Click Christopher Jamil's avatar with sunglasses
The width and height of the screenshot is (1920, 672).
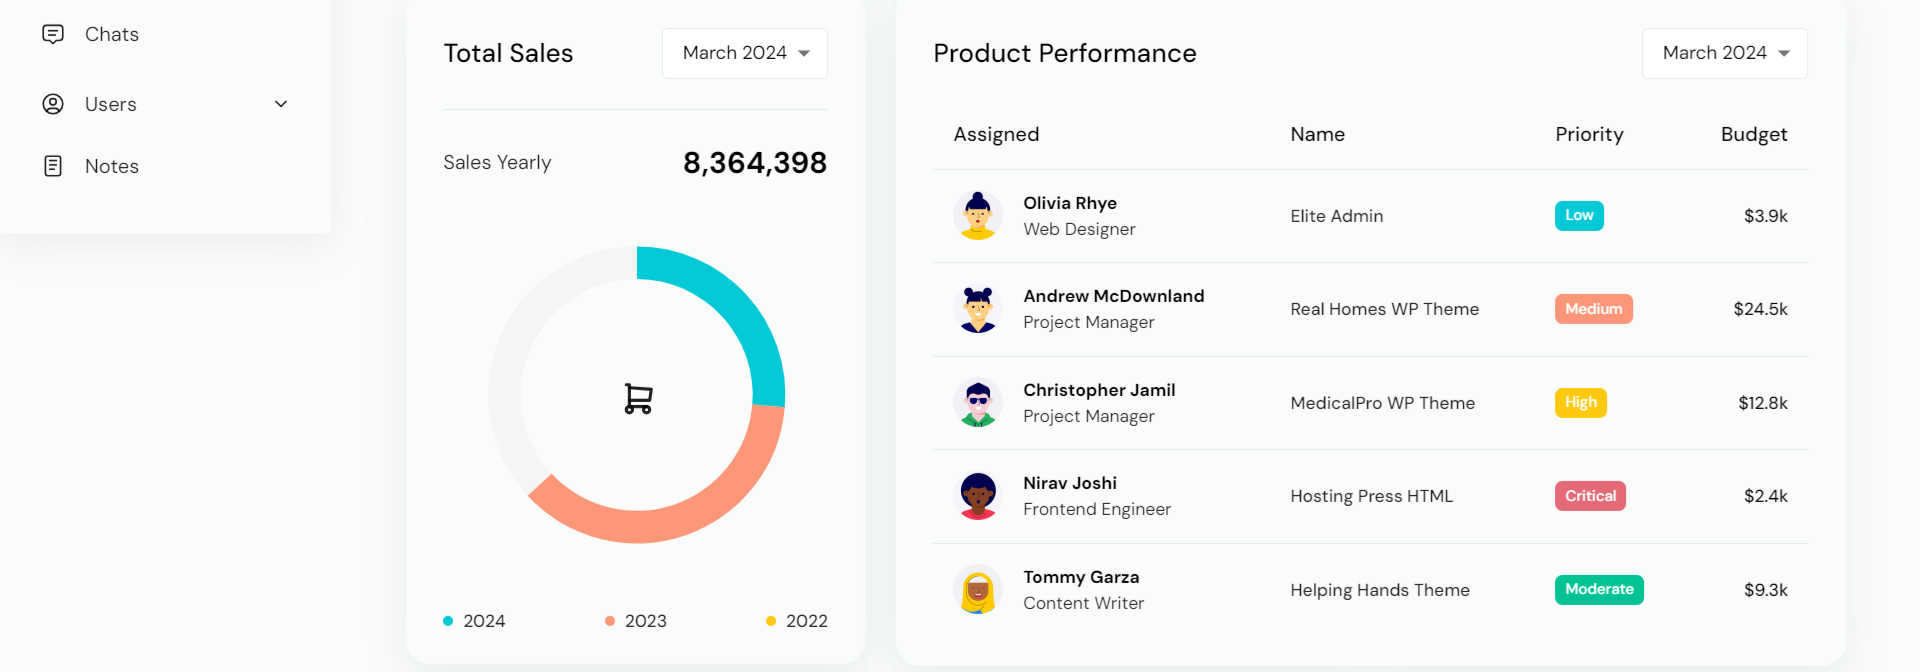(x=977, y=403)
